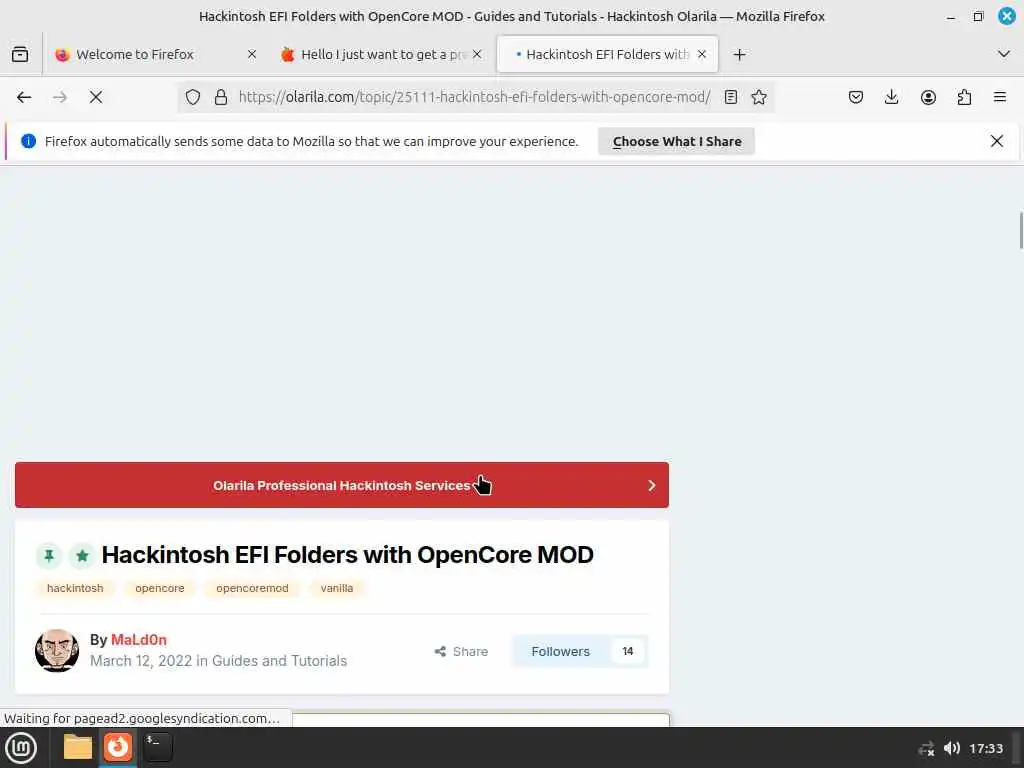Click the green featured star icon
The height and width of the screenshot is (768, 1024).
tap(82, 556)
